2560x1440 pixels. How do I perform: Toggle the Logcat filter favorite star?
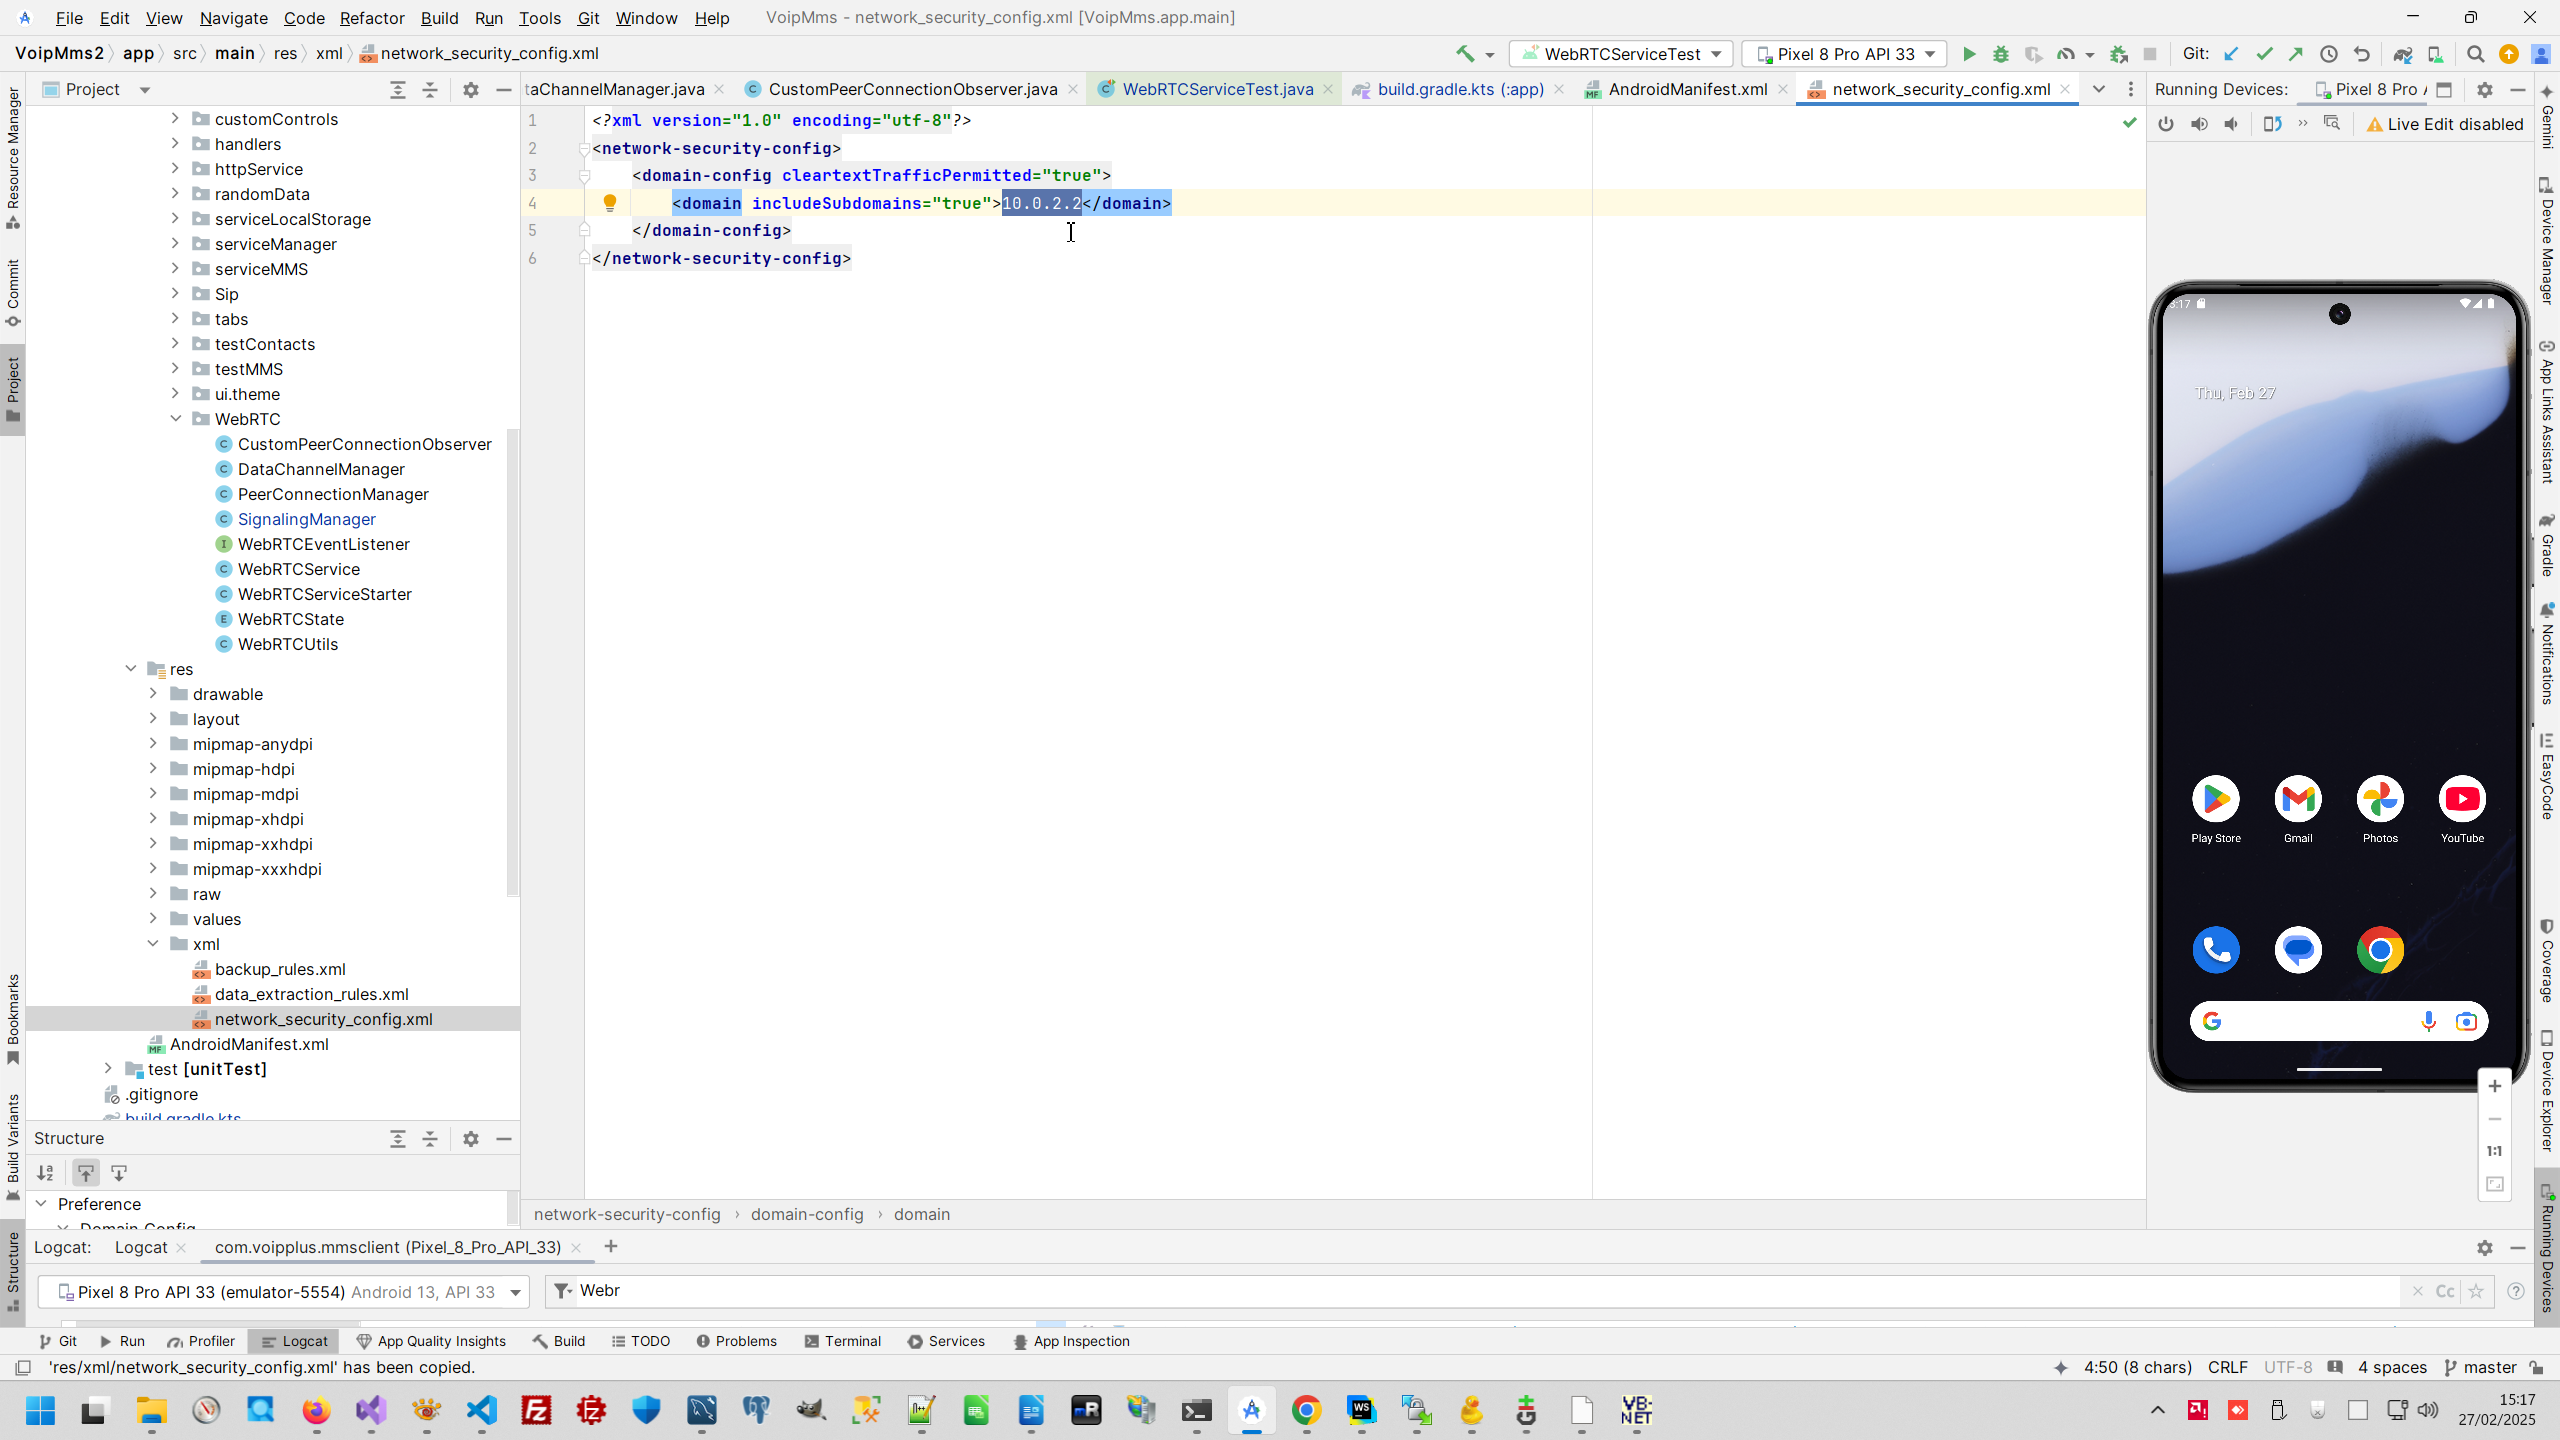2476,1291
